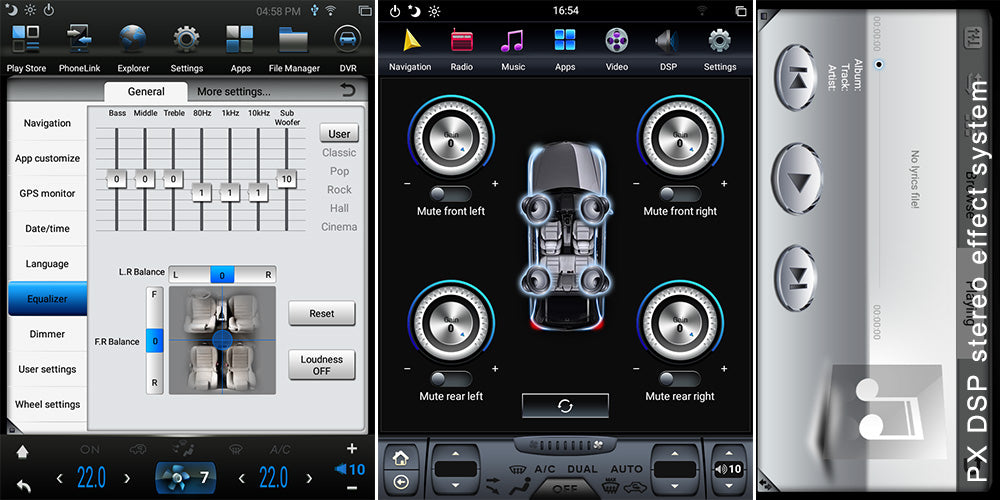Switch to More settings tab

(233, 91)
